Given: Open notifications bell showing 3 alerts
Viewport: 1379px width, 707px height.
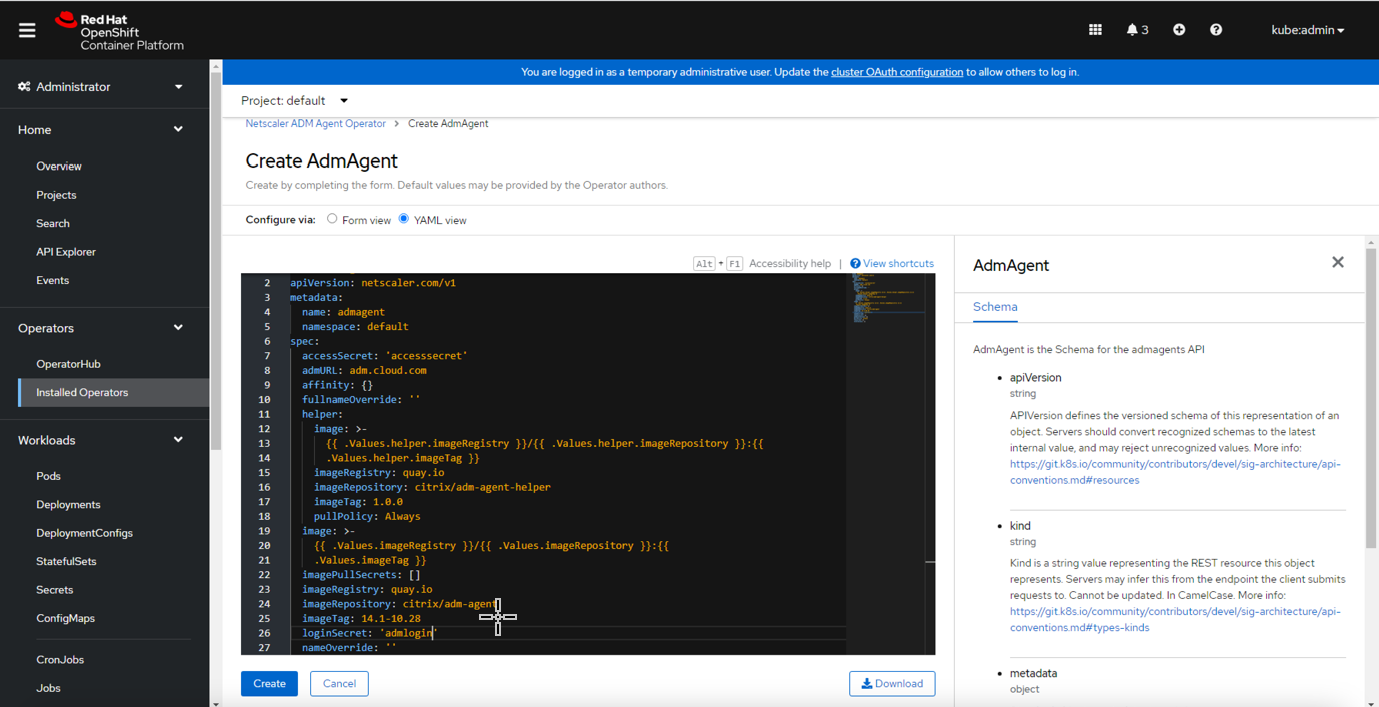Looking at the screenshot, I should 1137,30.
